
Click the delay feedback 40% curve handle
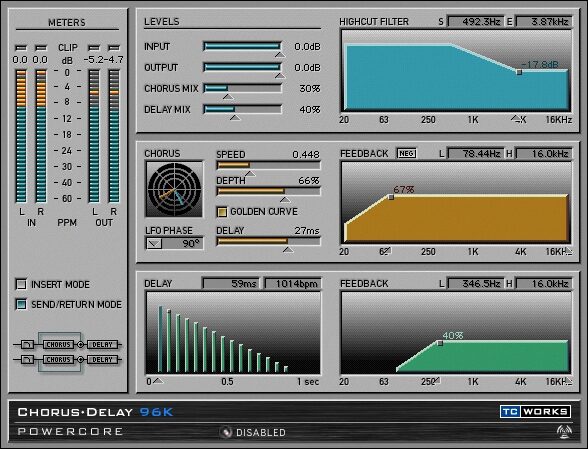(x=440, y=343)
